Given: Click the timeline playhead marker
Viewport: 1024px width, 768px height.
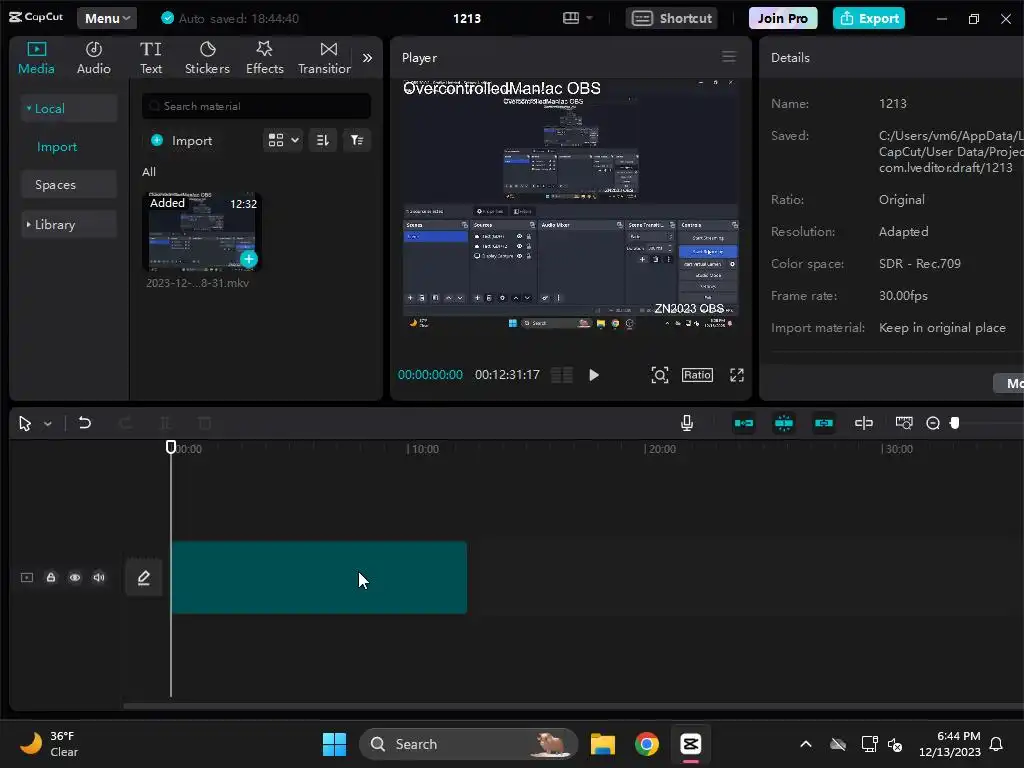Looking at the screenshot, I should 170,447.
